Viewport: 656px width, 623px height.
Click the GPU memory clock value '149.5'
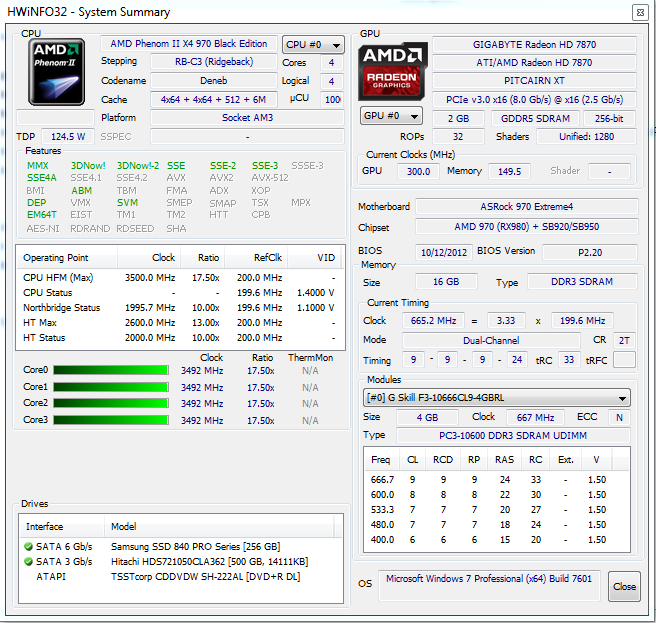tap(509, 172)
